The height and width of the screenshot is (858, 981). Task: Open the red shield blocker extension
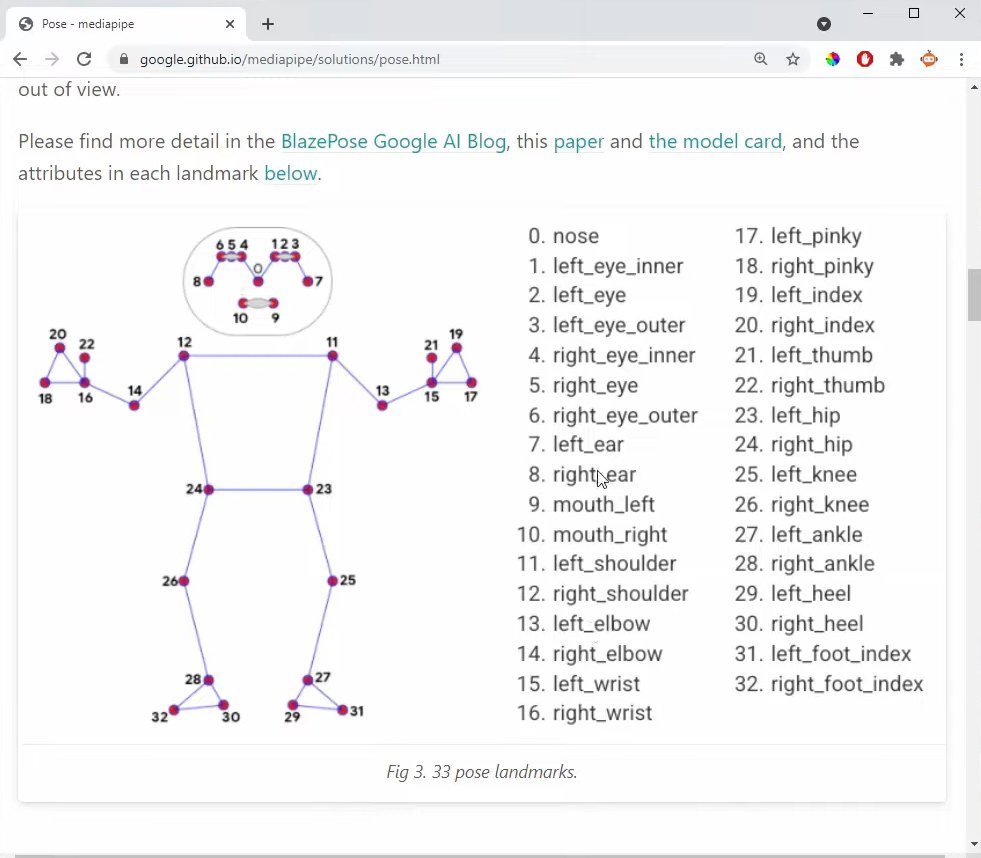point(865,59)
